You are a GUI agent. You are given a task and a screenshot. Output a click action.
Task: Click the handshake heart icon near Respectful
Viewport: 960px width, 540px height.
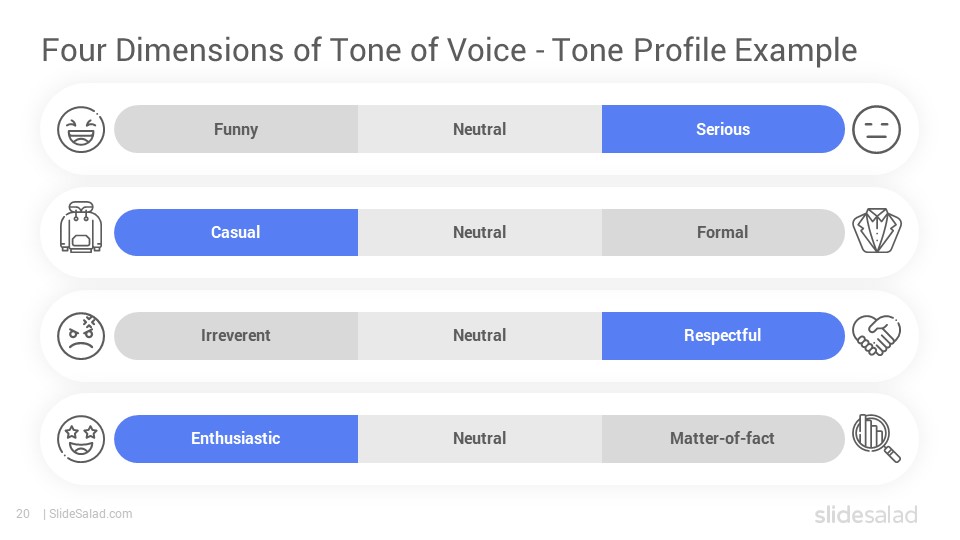(x=876, y=335)
